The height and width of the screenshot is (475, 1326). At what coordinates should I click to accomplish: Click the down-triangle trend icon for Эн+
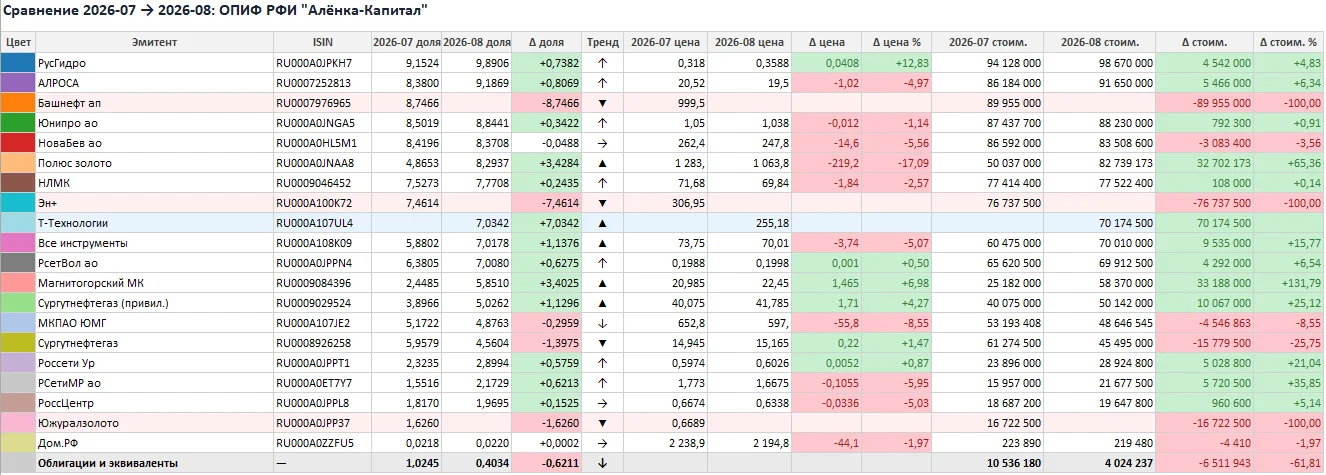[602, 202]
